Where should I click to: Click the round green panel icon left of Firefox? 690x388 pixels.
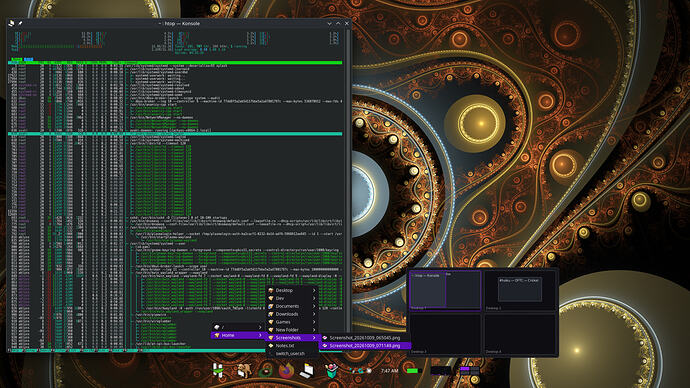(x=266, y=371)
